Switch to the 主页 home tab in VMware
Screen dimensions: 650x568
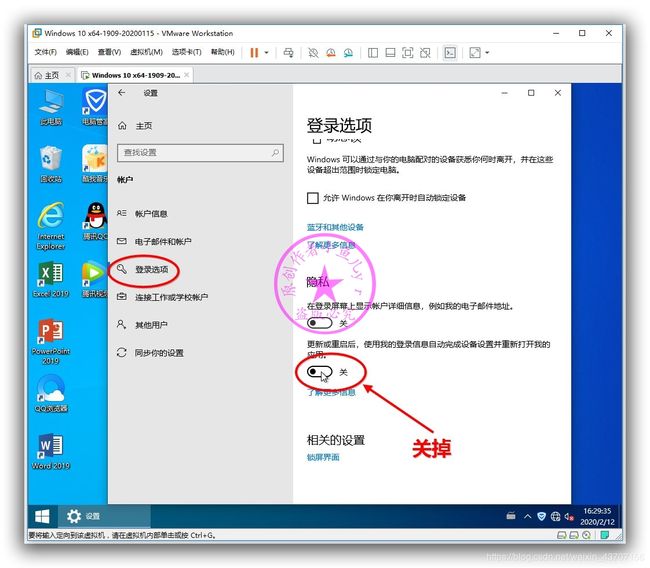(x=51, y=75)
